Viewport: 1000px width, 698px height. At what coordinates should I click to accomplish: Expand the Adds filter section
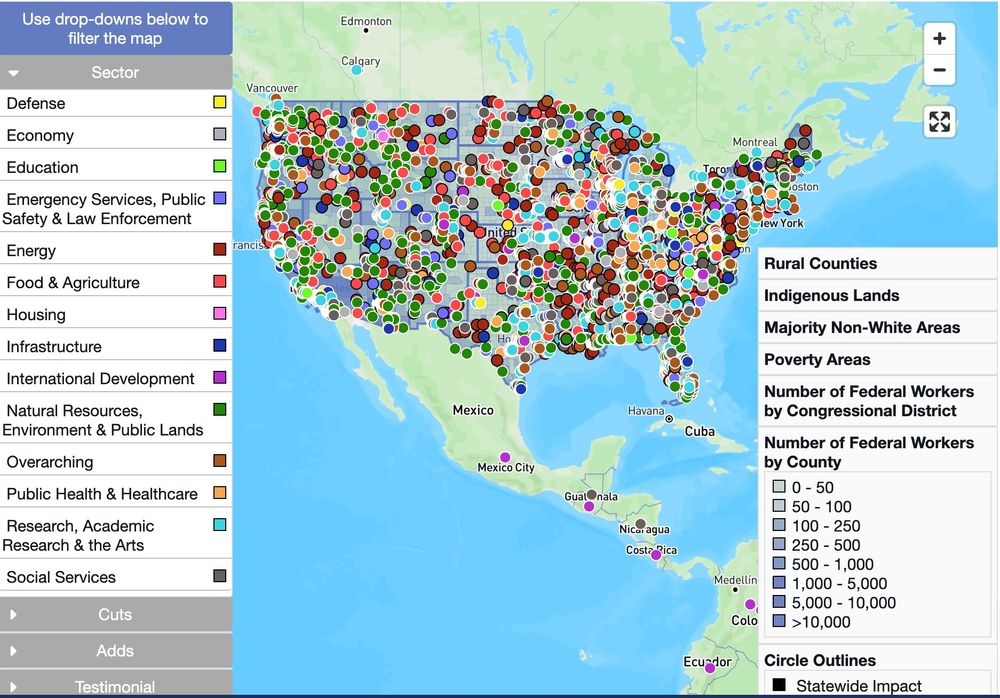click(x=115, y=651)
